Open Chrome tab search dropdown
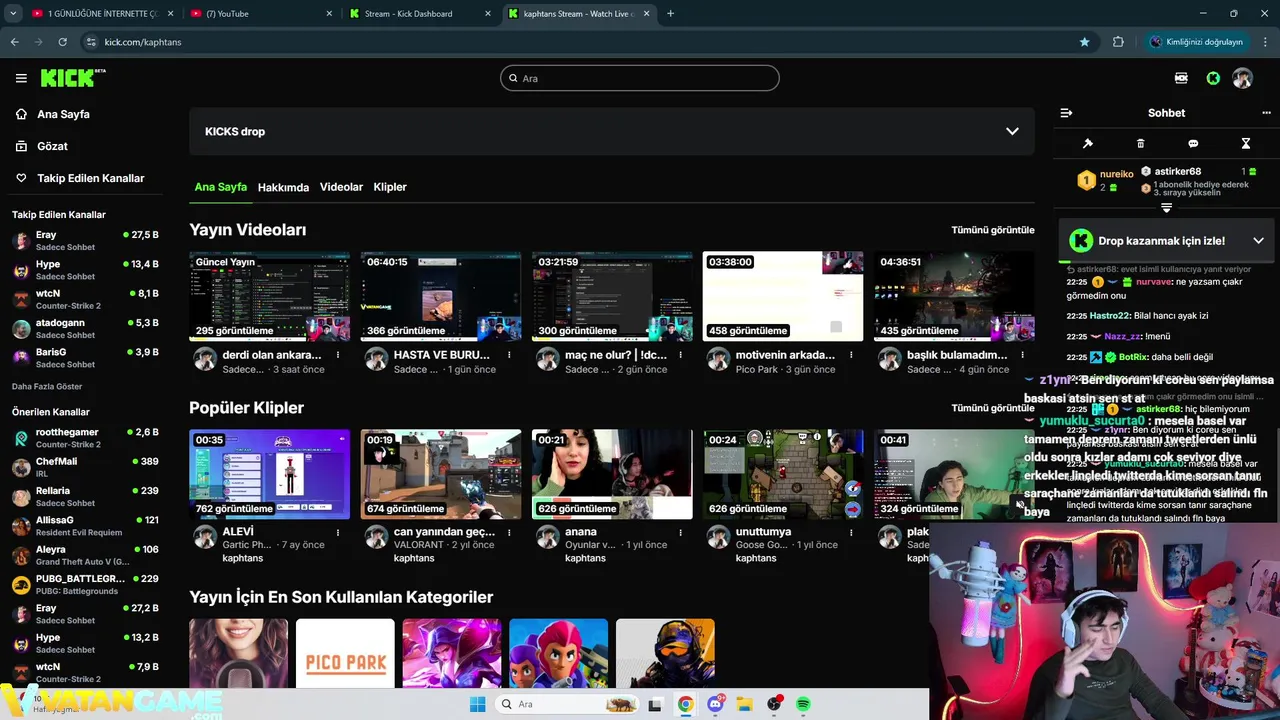The height and width of the screenshot is (720, 1280). 12,14
